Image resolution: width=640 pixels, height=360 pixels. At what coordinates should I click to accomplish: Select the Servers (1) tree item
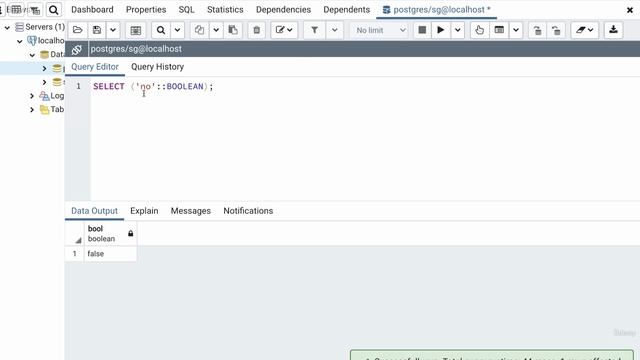45,27
